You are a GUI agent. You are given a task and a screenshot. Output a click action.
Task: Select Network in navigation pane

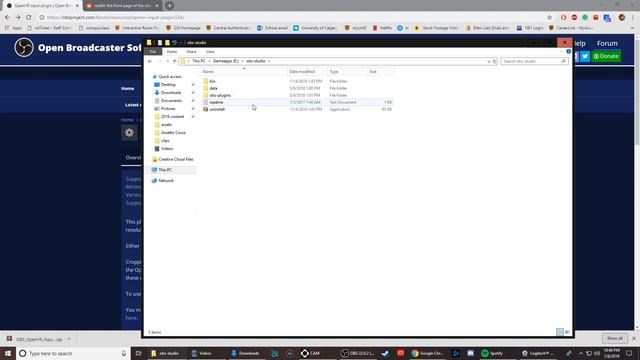(166, 180)
